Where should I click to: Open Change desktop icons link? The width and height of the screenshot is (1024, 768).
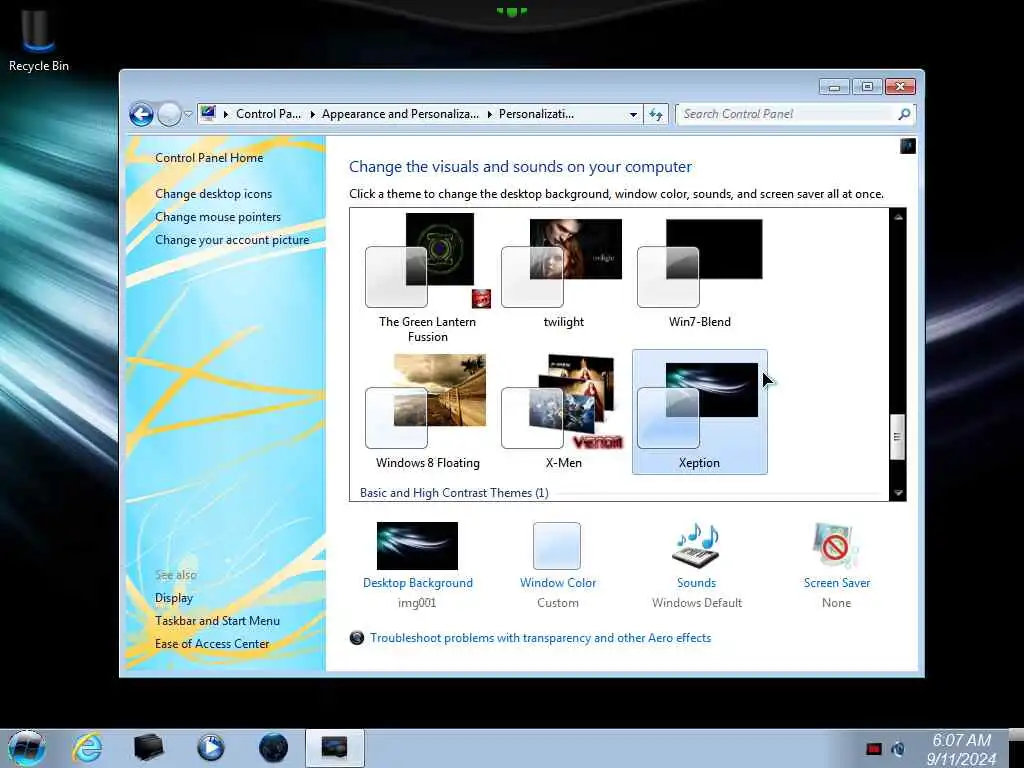214,194
